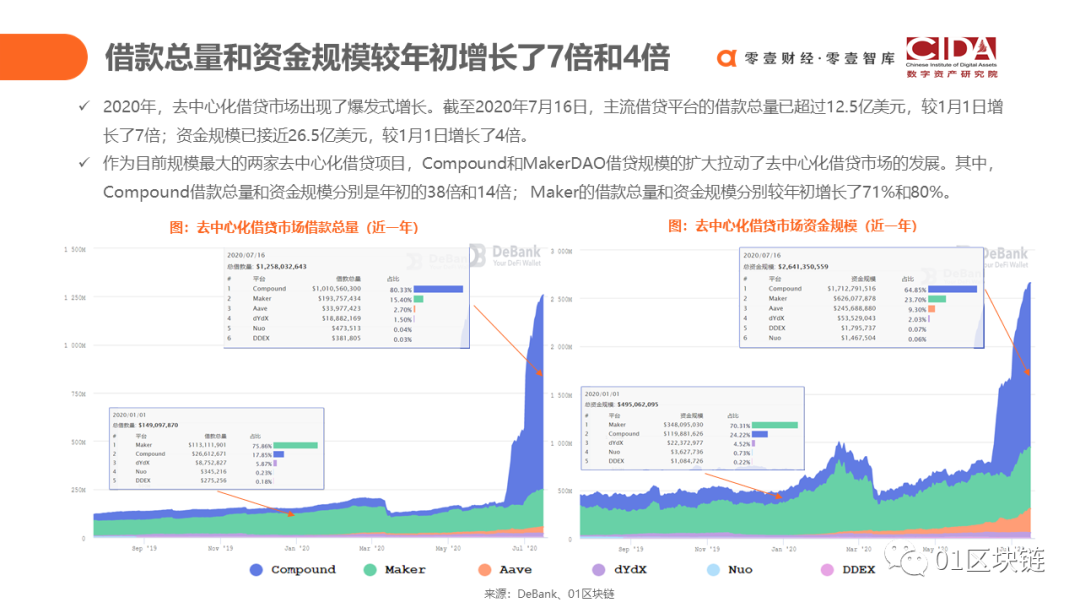Click the 70.31% green share bar
Image resolution: width=1080 pixels, height=608 pixels.
775,425
